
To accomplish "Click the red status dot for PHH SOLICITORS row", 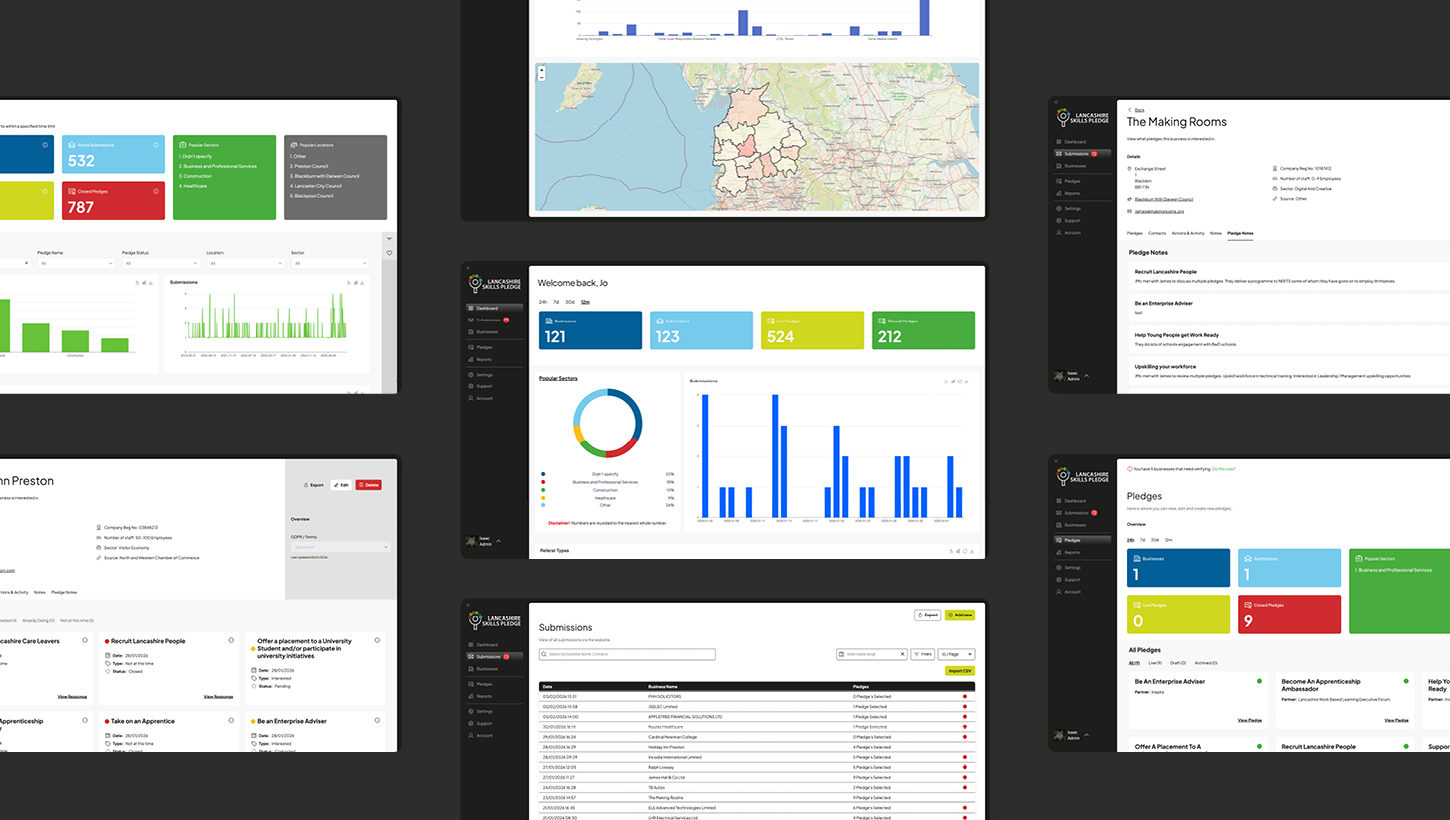I will click(965, 696).
